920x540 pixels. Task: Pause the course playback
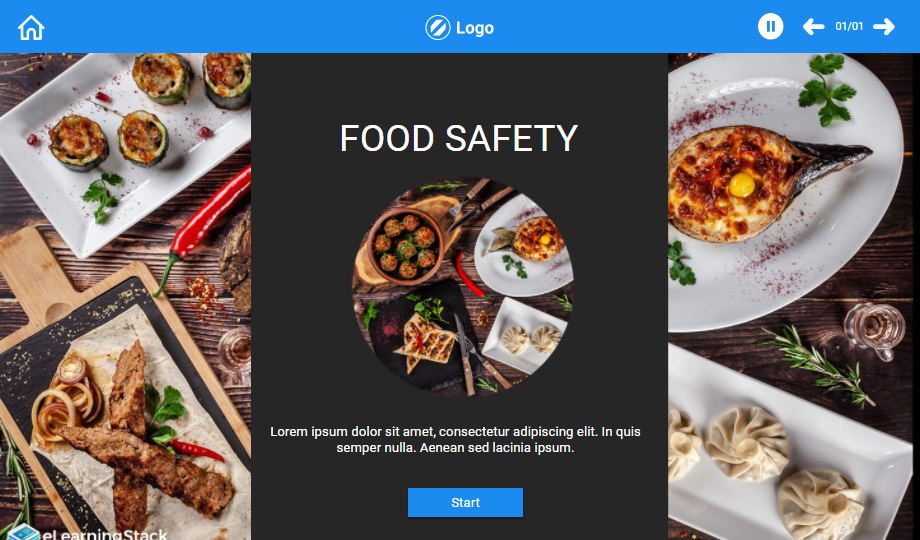(x=770, y=27)
